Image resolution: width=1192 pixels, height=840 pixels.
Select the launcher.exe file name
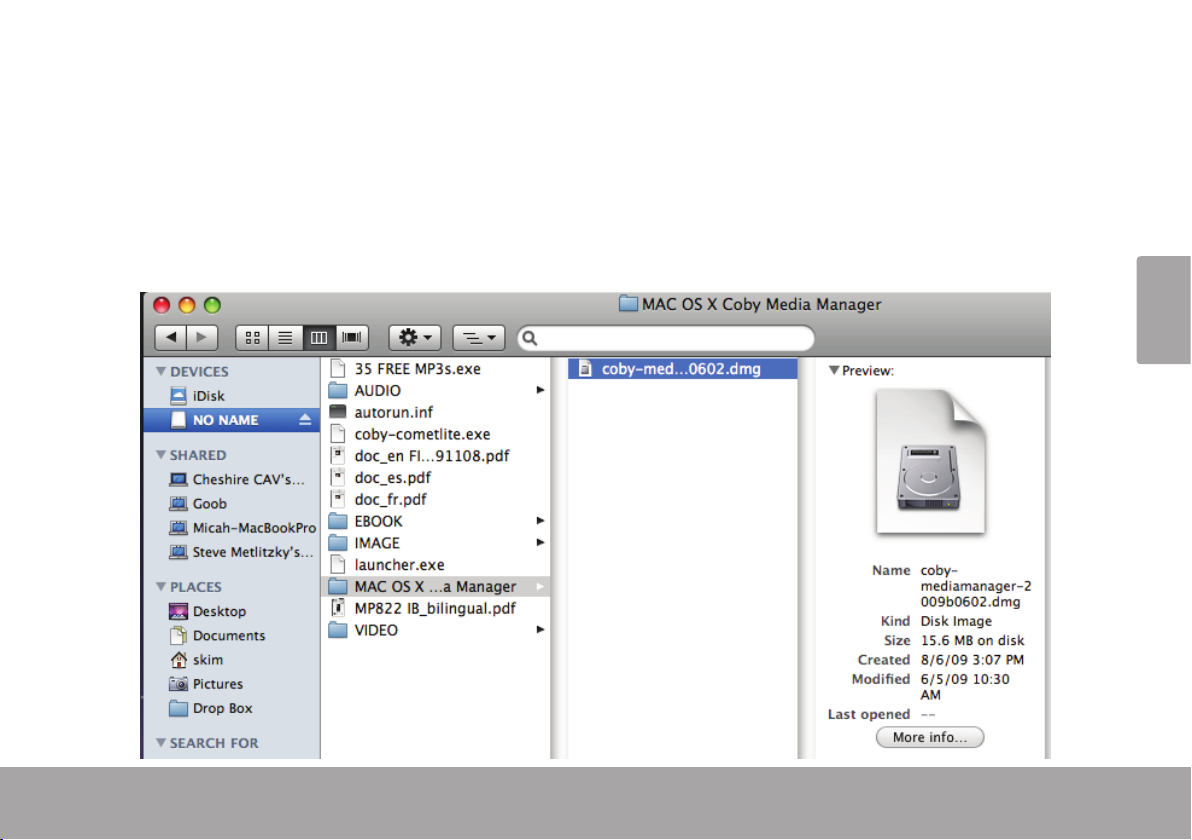click(x=399, y=565)
